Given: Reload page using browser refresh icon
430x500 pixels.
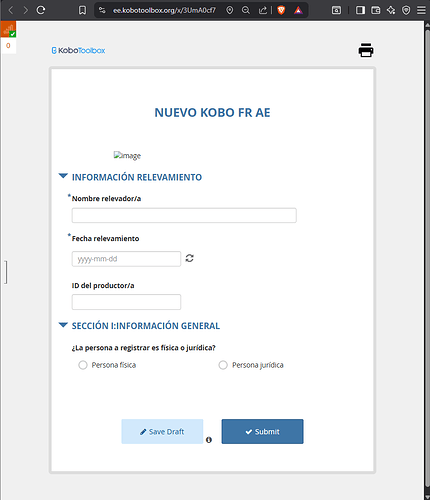Looking at the screenshot, I should [41, 10].
